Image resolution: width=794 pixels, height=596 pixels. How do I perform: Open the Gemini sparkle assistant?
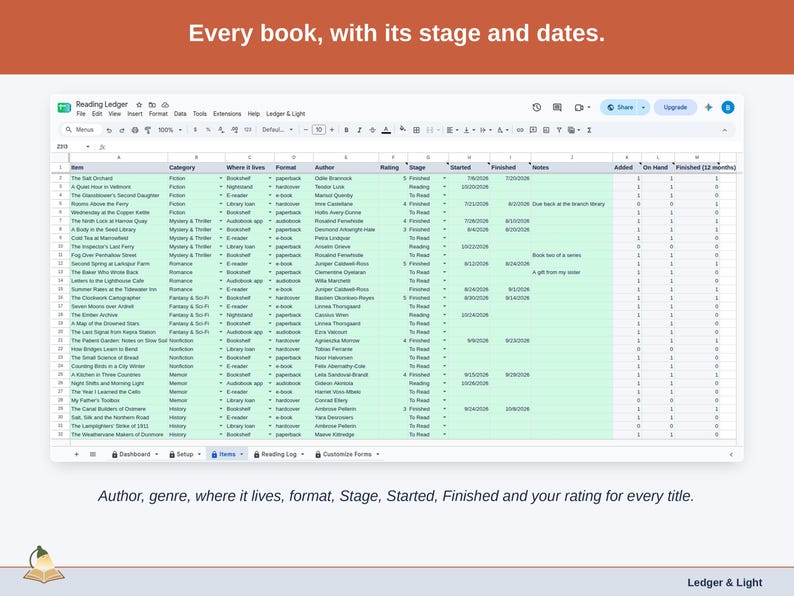(x=708, y=107)
